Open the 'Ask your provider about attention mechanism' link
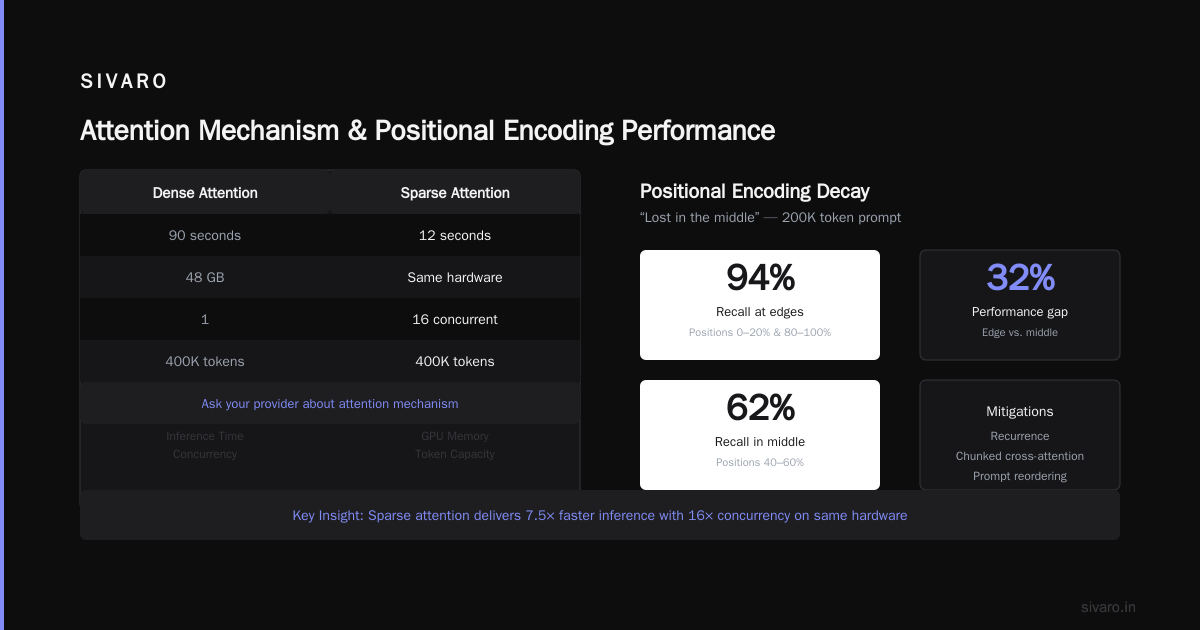Viewport: 1200px width, 630px height. [x=330, y=404]
